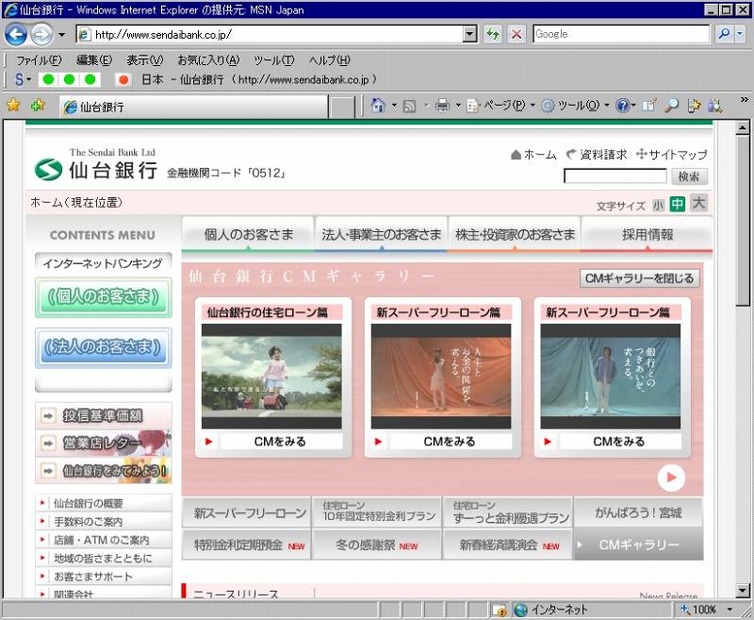Click CMギャラリーを閉じる button

tap(639, 278)
